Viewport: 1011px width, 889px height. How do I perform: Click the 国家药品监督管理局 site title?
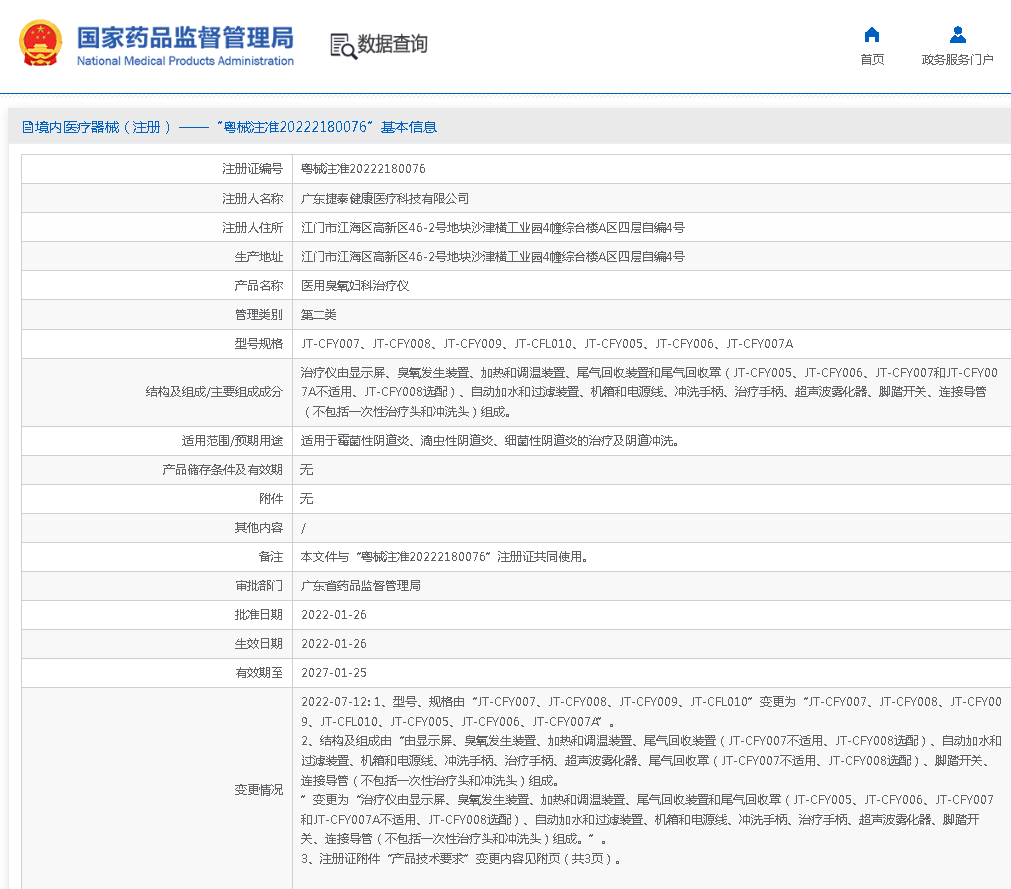coord(185,37)
